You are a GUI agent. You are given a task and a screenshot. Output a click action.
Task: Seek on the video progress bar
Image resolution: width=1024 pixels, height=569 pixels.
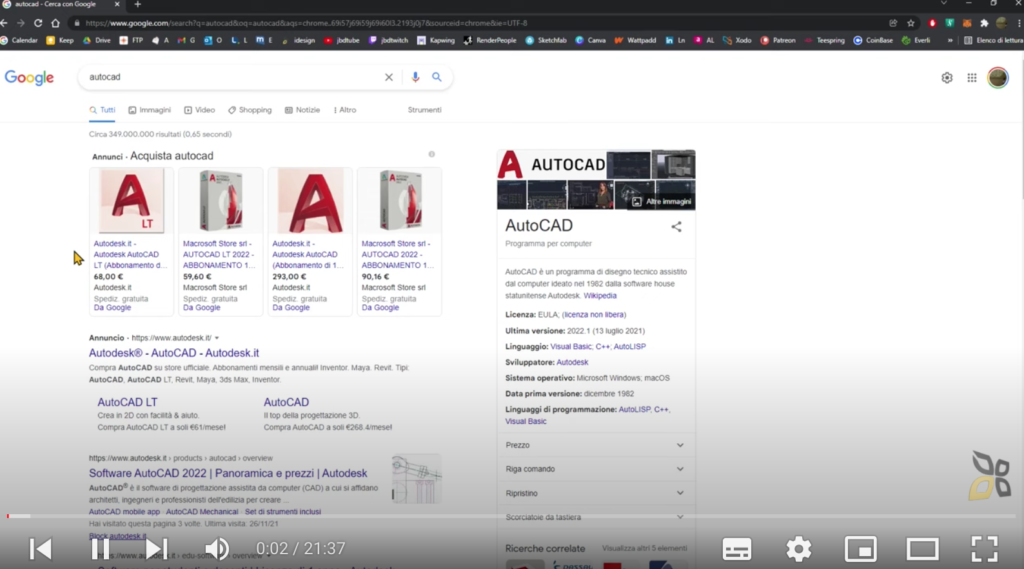[x=512, y=516]
